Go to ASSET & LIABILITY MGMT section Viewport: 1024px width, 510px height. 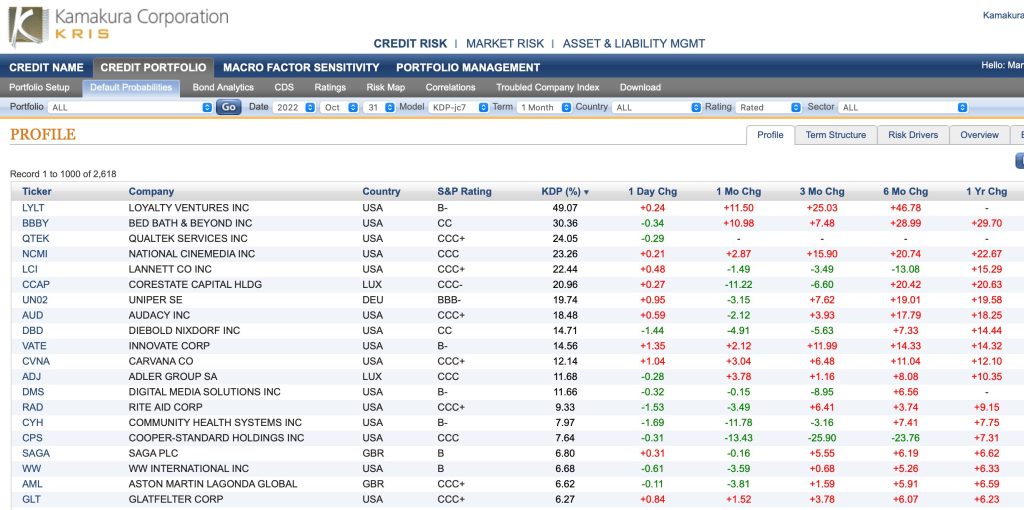click(x=634, y=44)
